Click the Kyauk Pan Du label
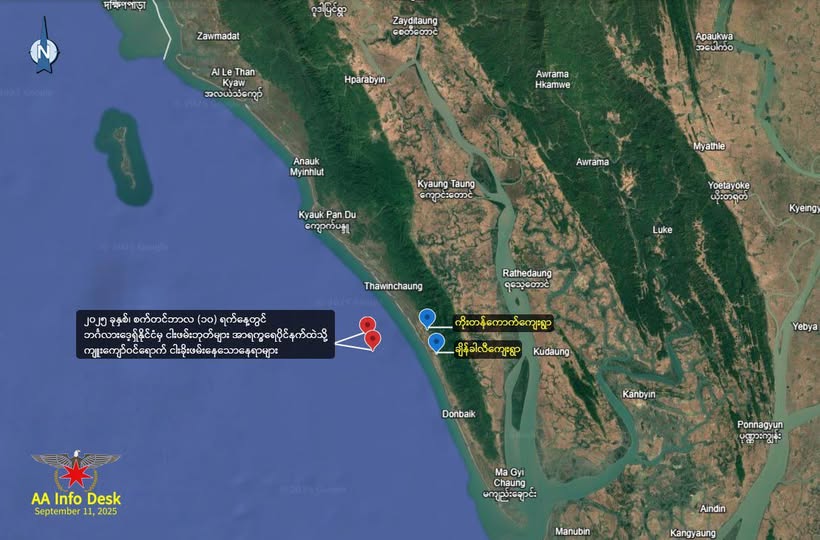820x540 pixels. pyautogui.click(x=327, y=221)
